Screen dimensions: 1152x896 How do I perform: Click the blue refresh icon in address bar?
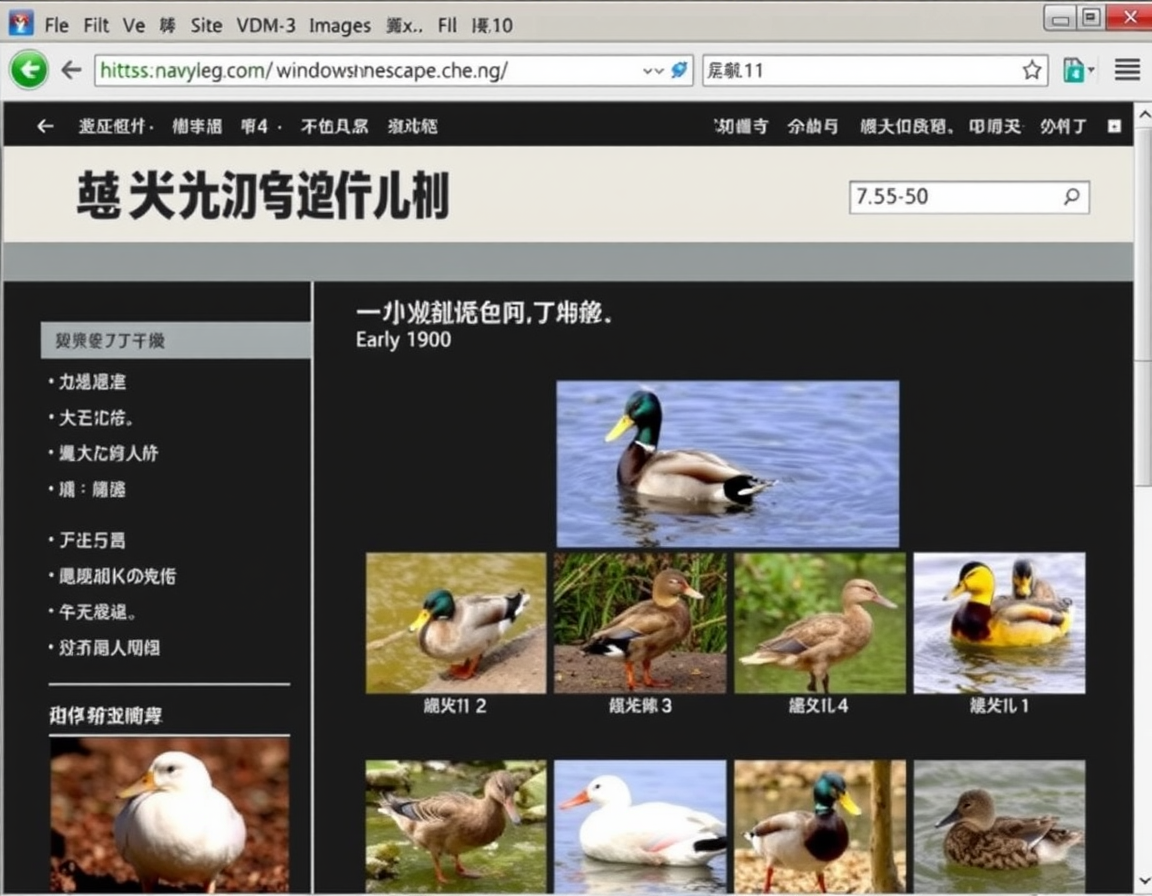680,71
